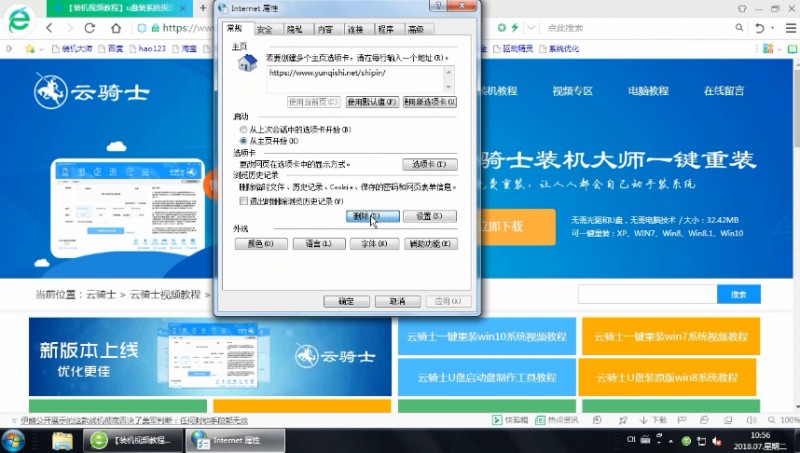Viewport: 800px width, 453px height.
Task: Click the 辅助功能 (Accessibility) button
Action: point(431,244)
